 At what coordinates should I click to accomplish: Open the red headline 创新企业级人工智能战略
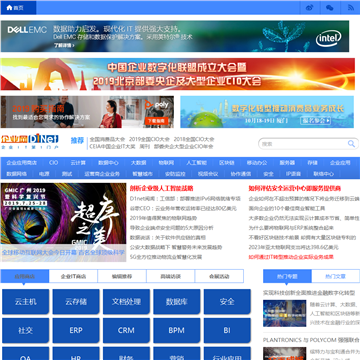[161, 188]
